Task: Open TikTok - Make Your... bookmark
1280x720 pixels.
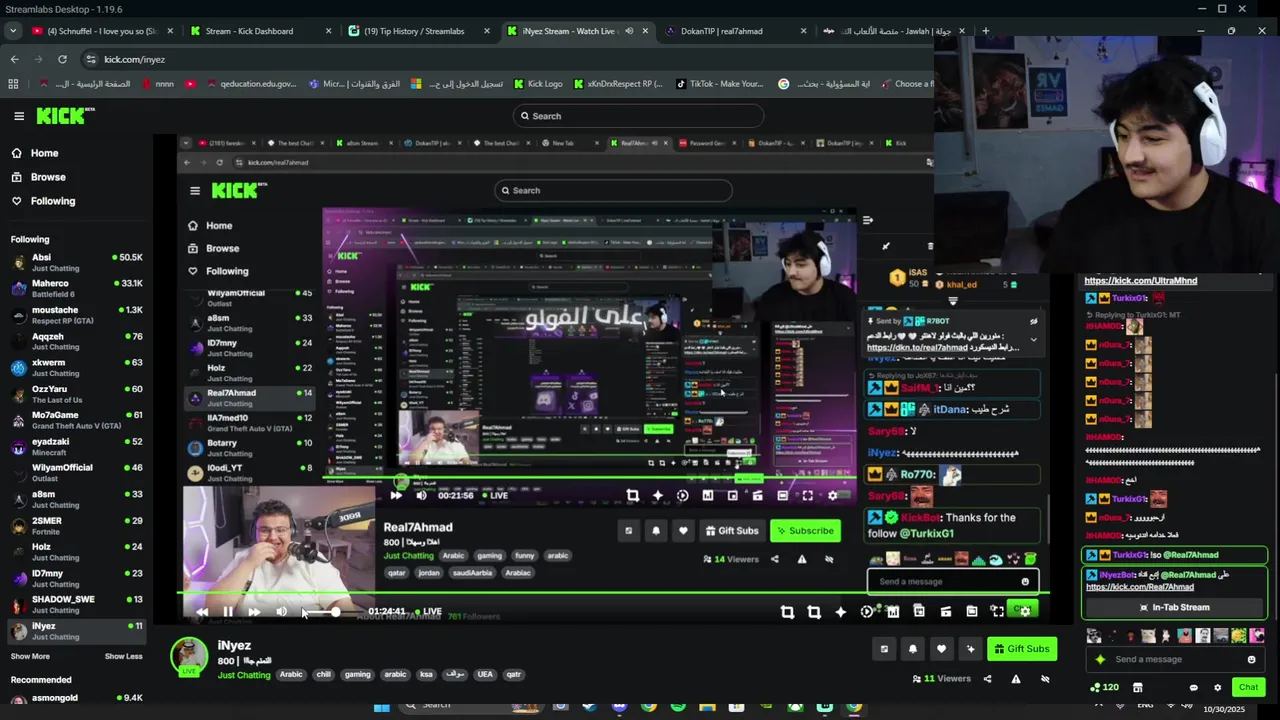Action: coord(719,84)
